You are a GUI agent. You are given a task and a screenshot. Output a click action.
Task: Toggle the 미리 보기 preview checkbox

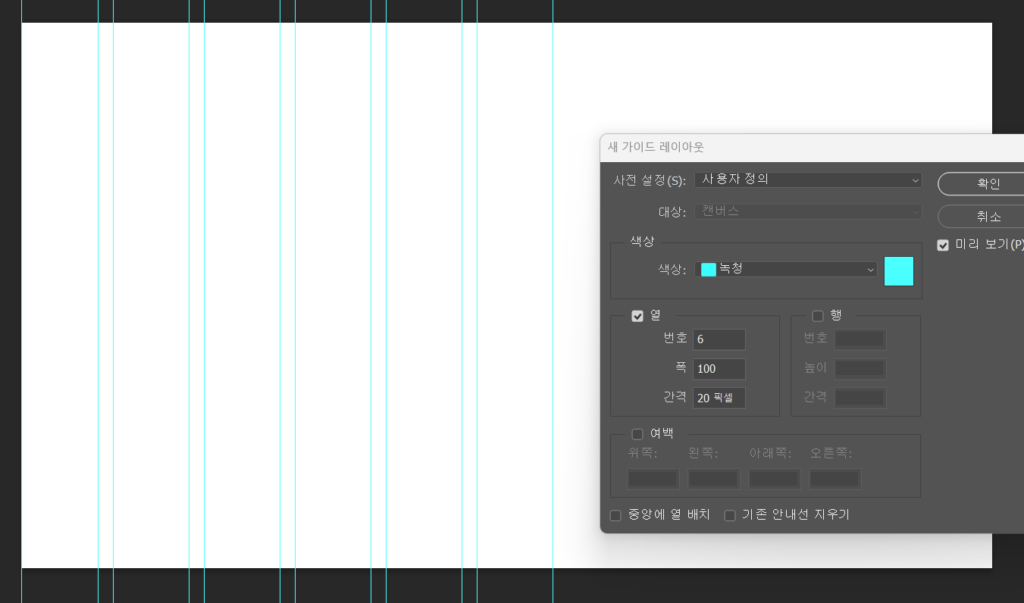click(943, 245)
